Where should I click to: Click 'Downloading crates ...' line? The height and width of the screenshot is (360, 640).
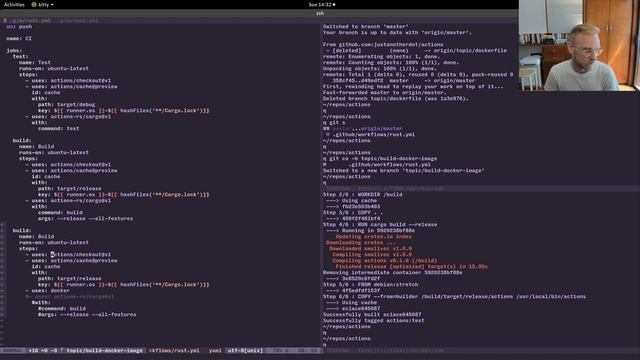coord(361,242)
